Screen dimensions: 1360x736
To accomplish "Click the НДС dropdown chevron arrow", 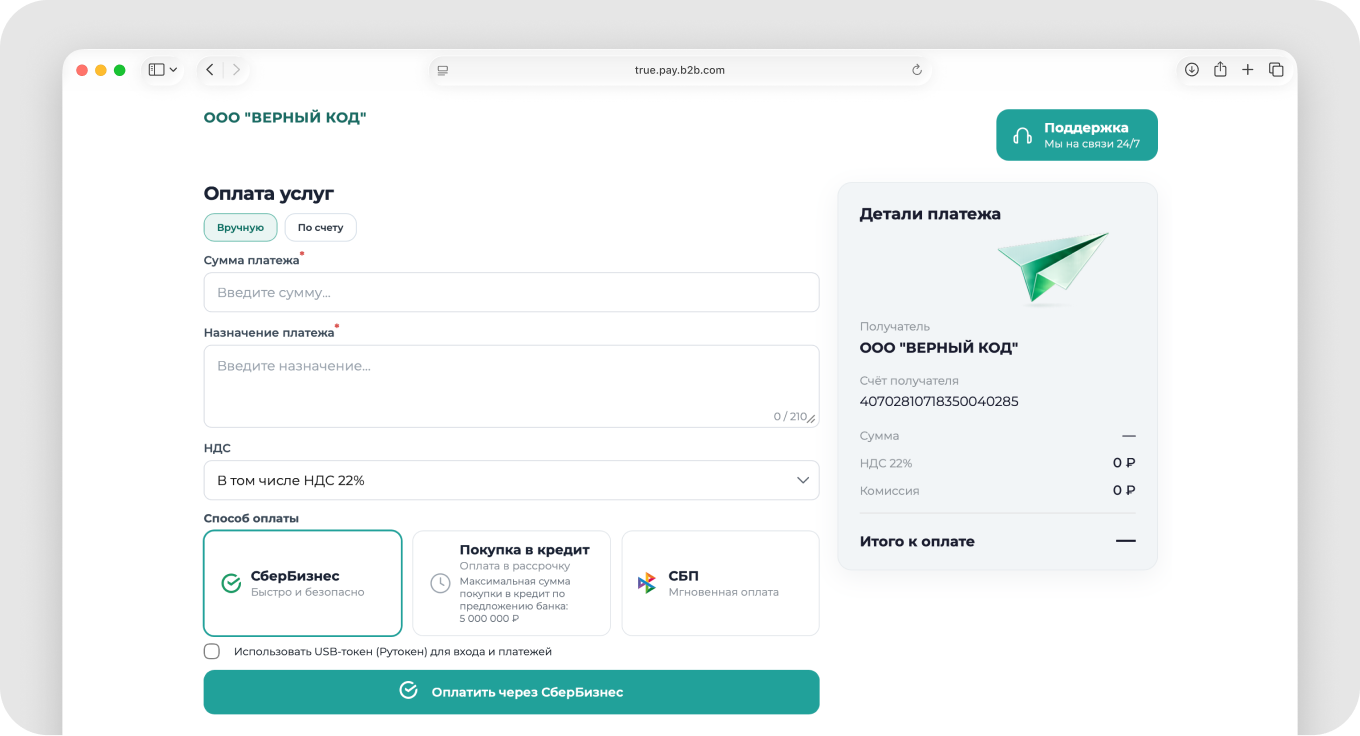I will (803, 480).
